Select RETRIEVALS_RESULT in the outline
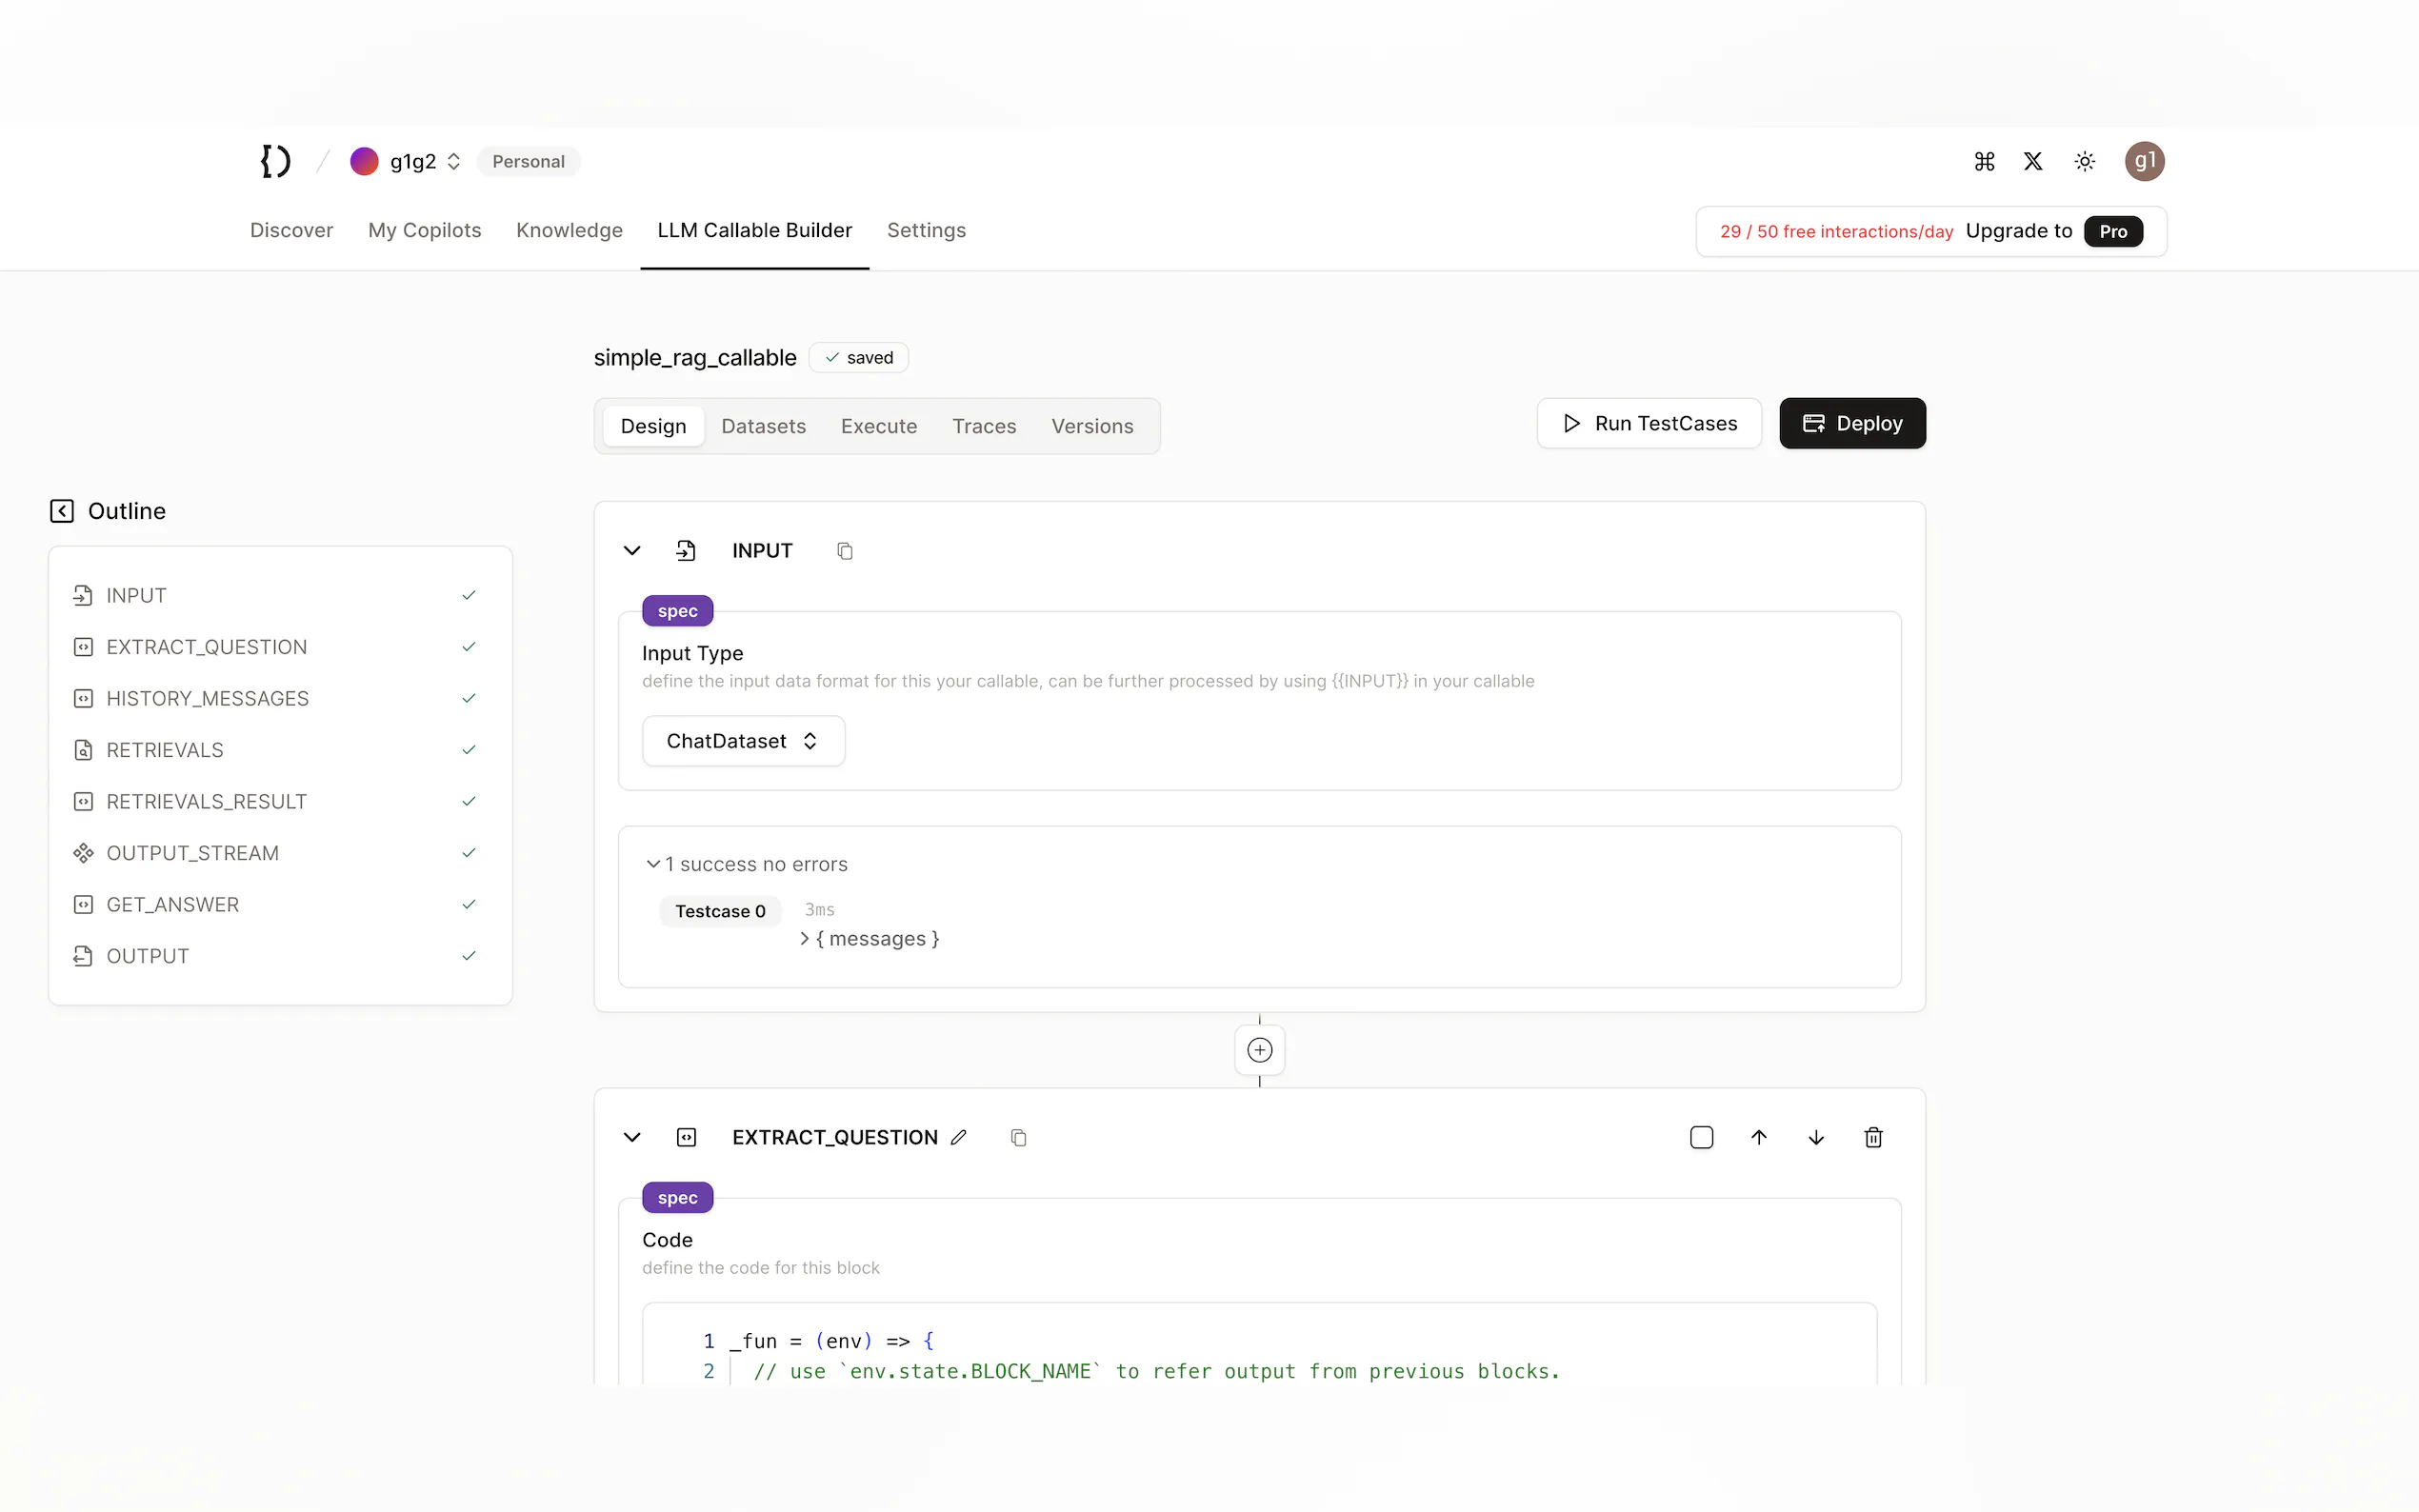The height and width of the screenshot is (1512, 2419). pos(206,801)
